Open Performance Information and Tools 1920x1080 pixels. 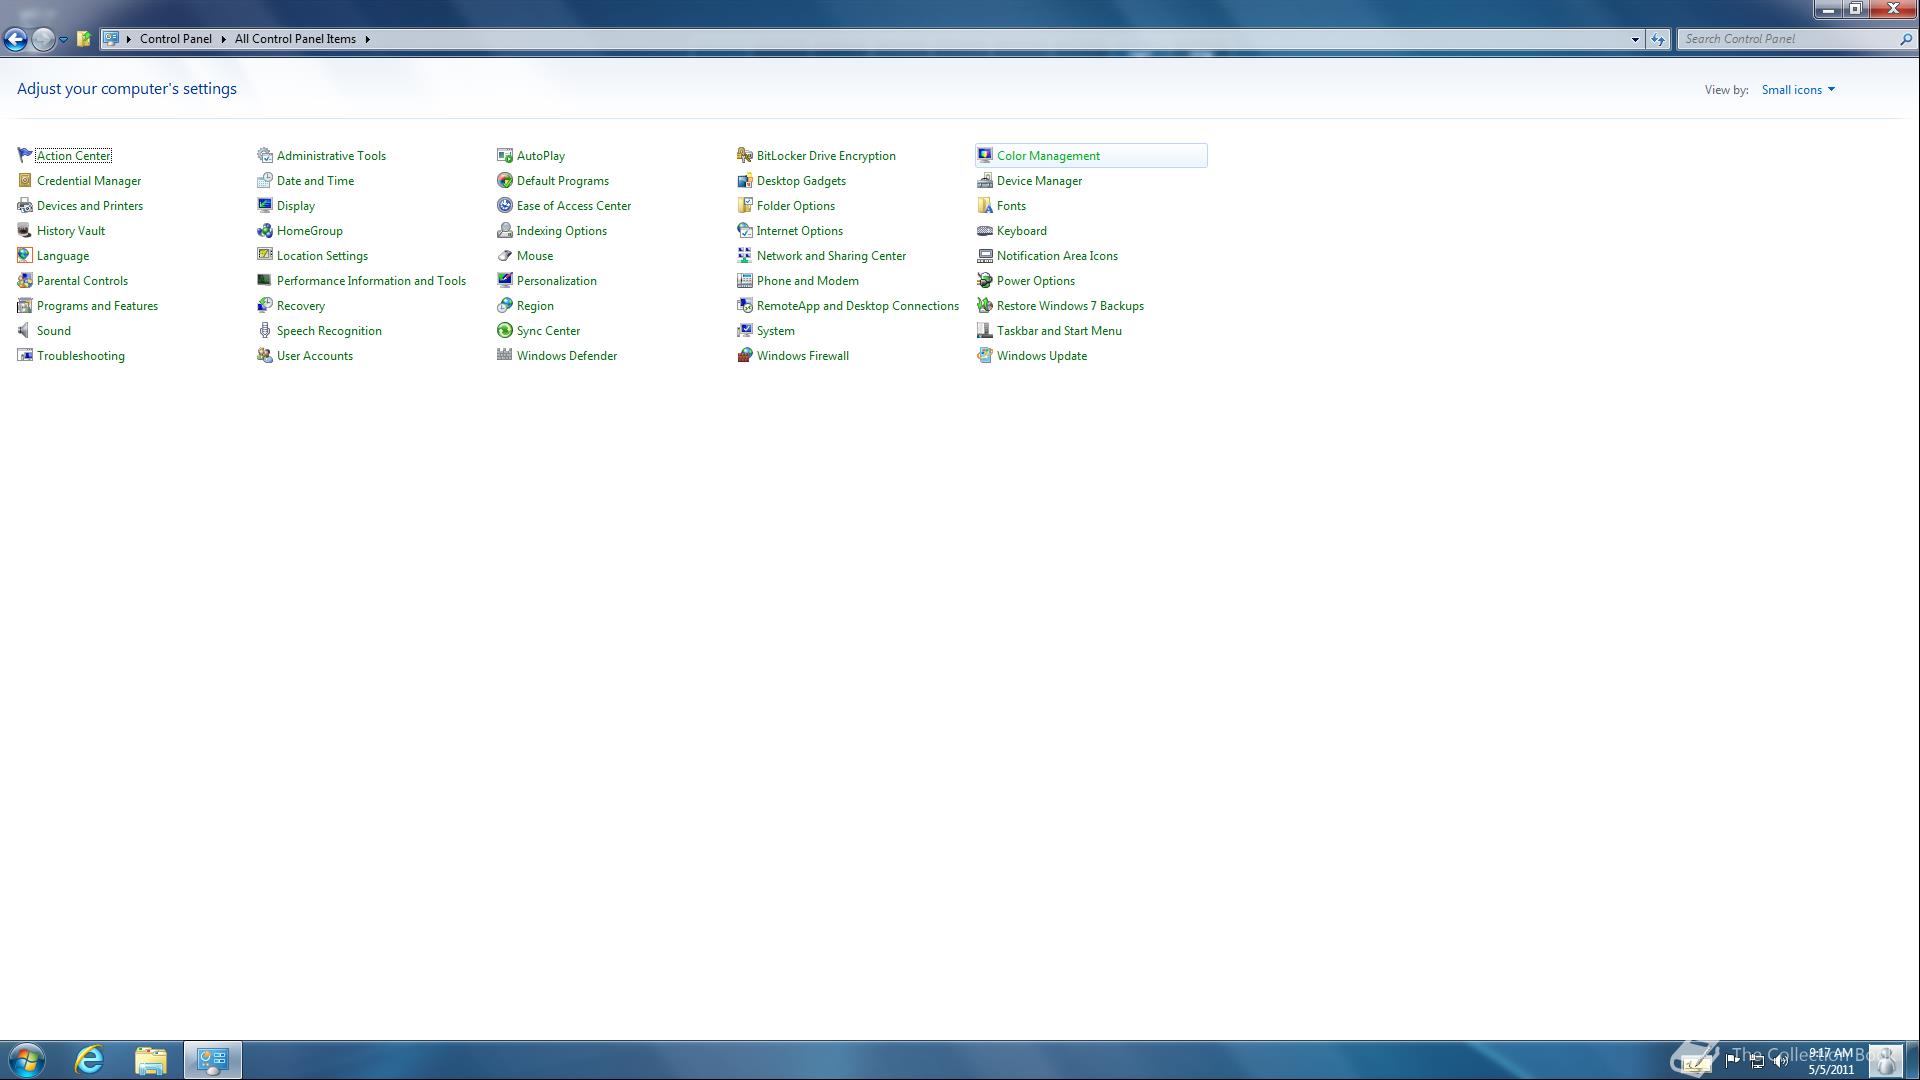click(x=371, y=281)
